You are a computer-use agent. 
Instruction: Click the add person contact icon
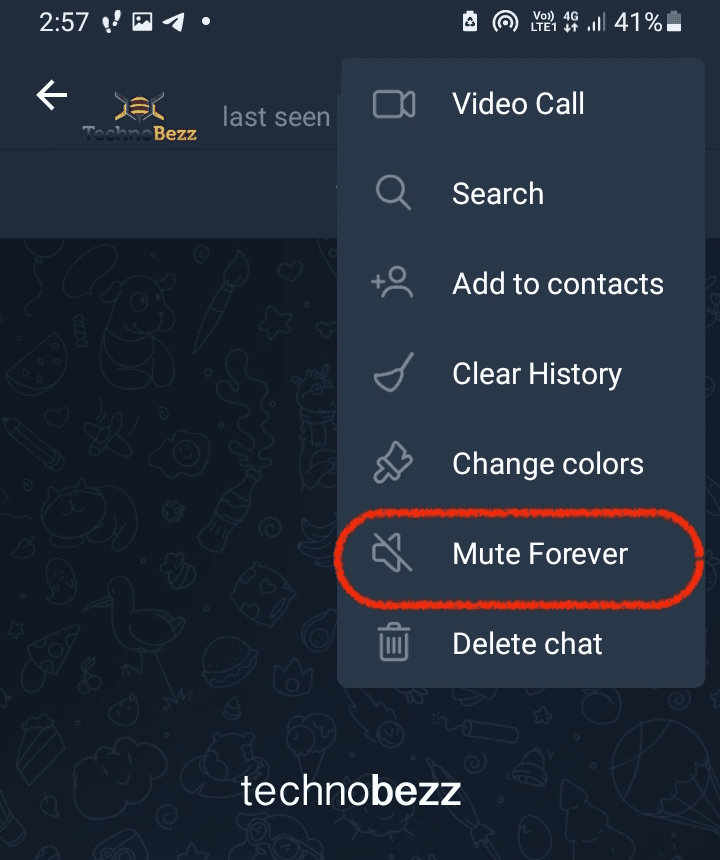[x=392, y=282]
